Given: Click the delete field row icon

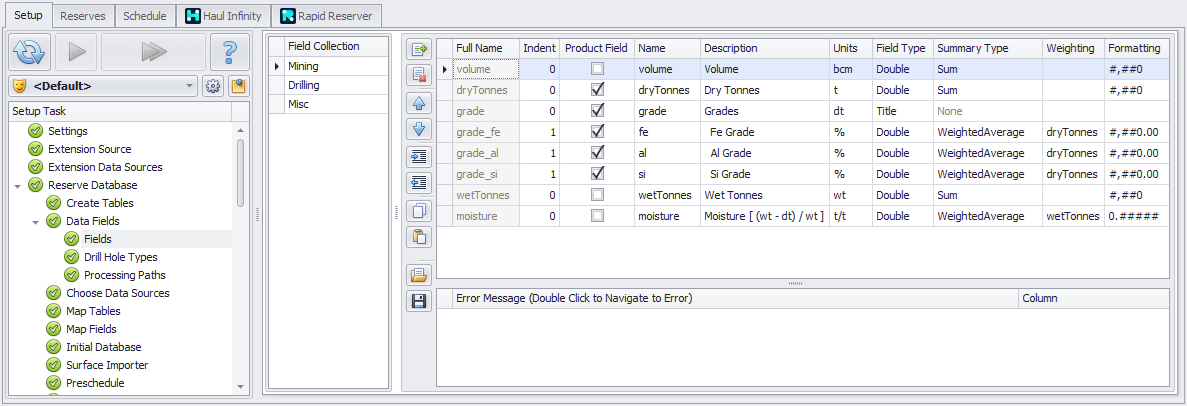Looking at the screenshot, I should (x=419, y=74).
